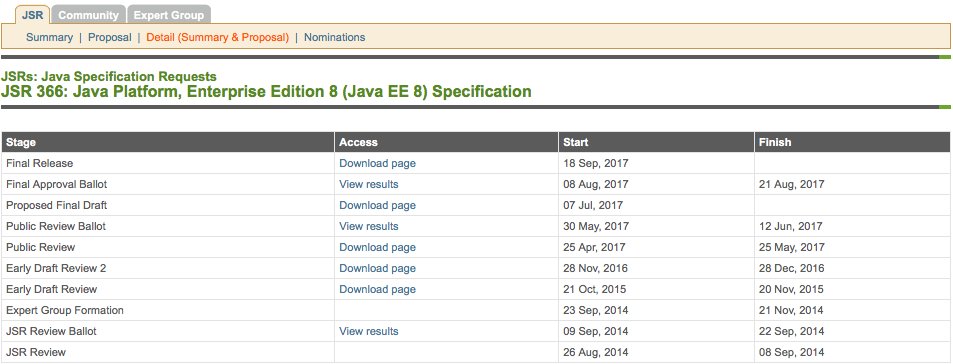View results of Final Approval Ballot
Viewport: 953px width, 364px height.
pyautogui.click(x=369, y=184)
